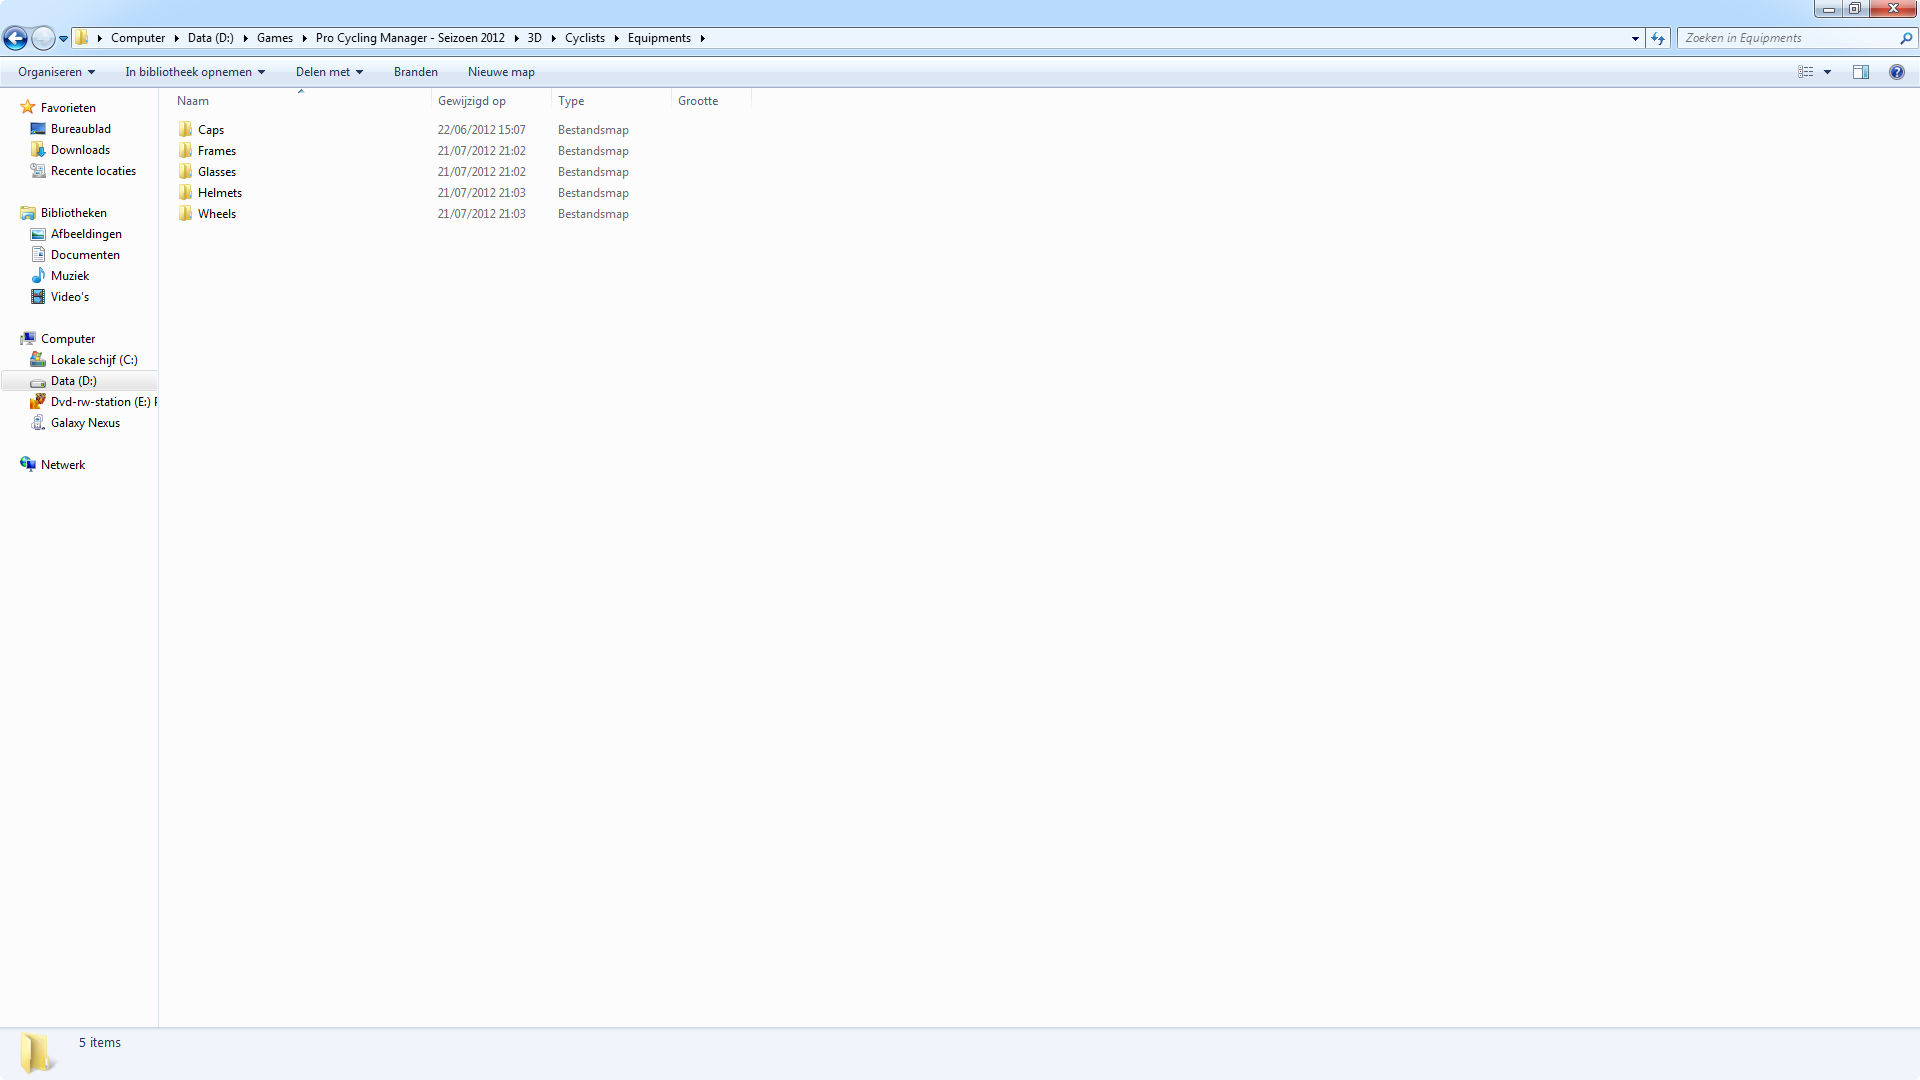Click the Back navigation arrow button
Viewport: 1920px width, 1080px height.
tap(15, 38)
